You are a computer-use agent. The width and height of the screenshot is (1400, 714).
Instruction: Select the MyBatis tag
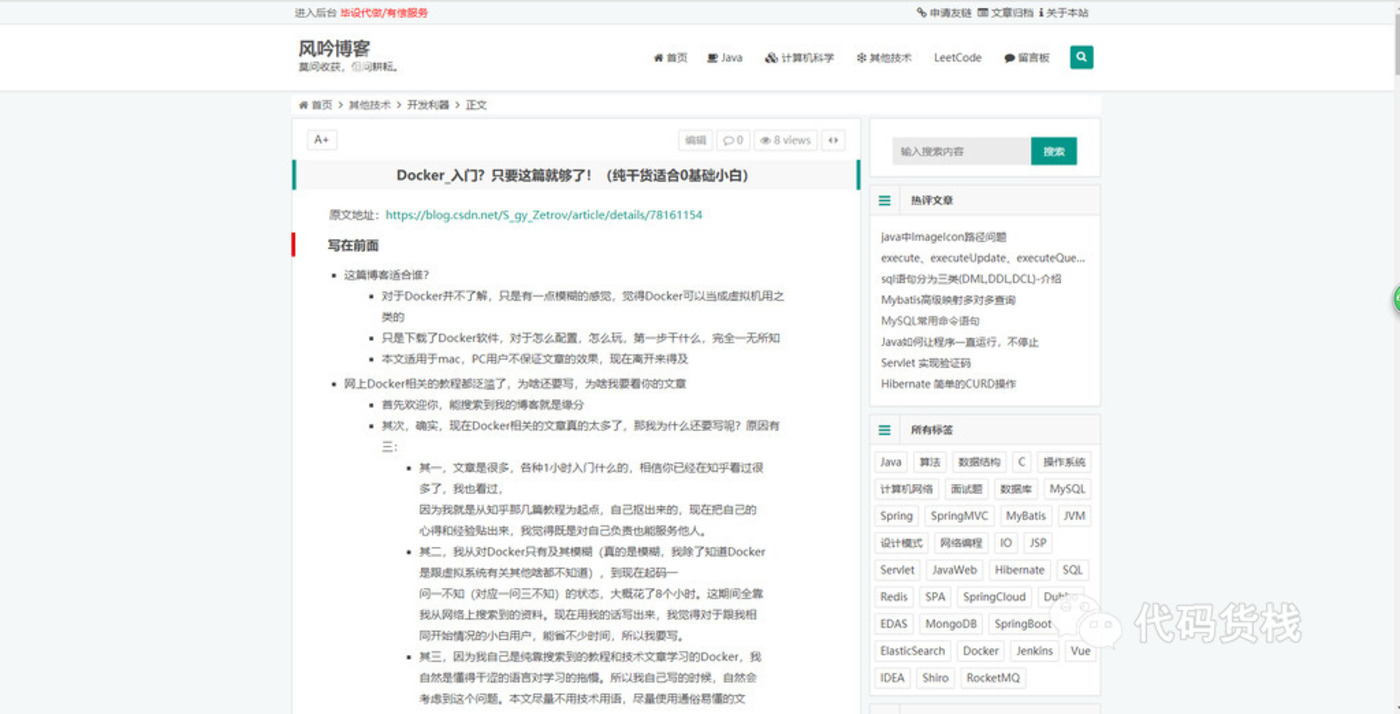coord(1026,516)
